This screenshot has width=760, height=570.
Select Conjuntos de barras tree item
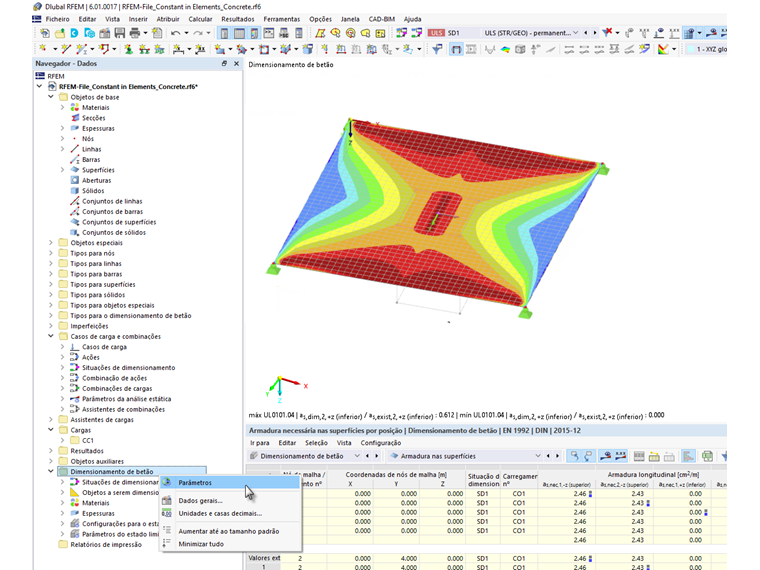(x=112, y=211)
